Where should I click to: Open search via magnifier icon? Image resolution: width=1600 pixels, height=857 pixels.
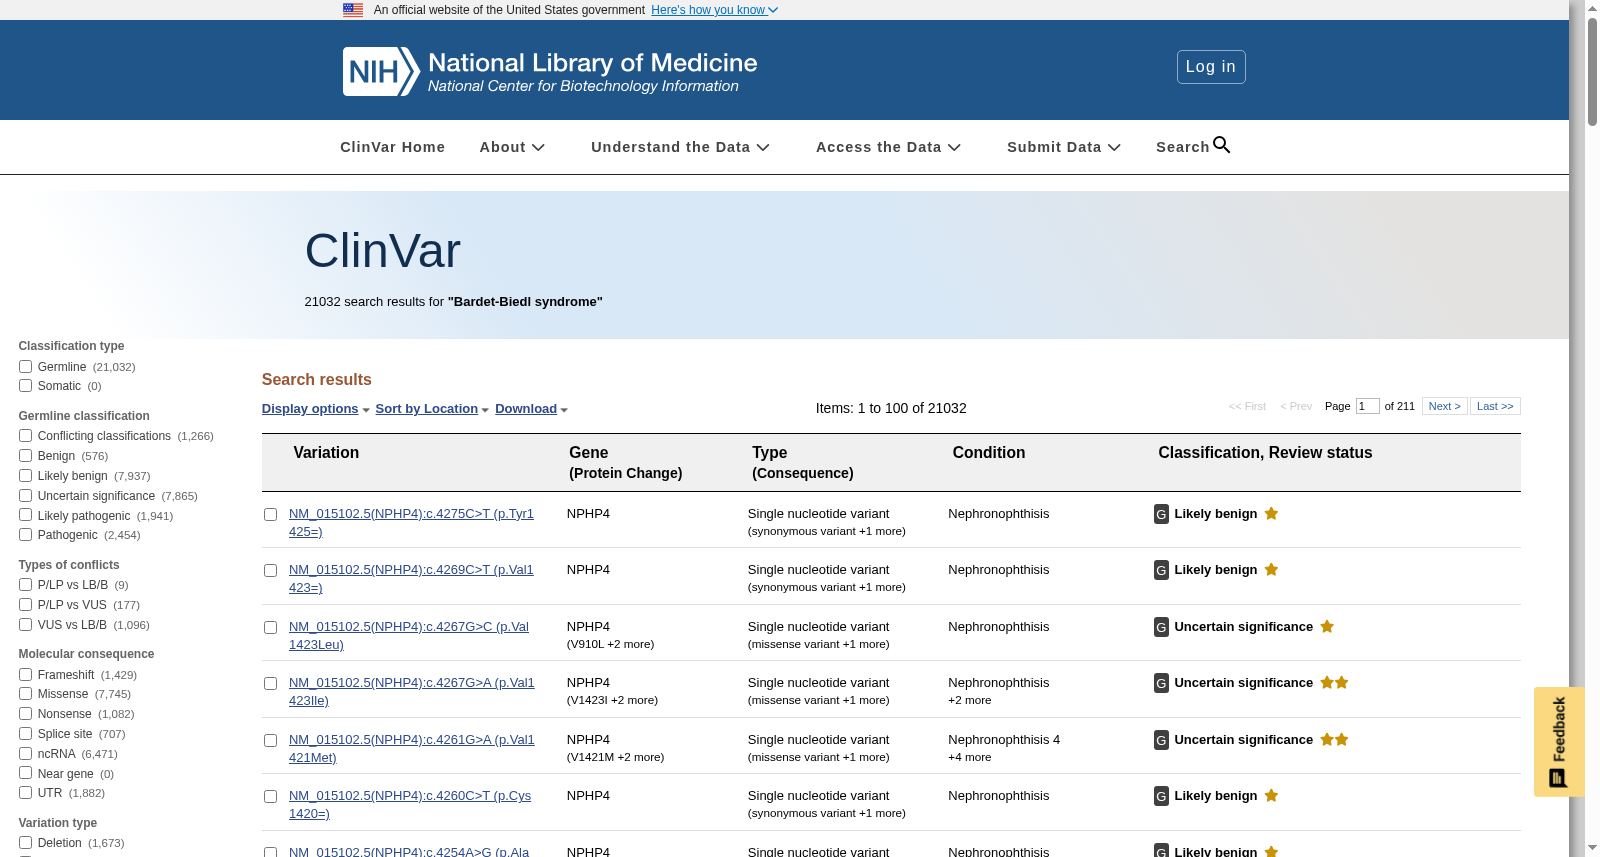coord(1222,145)
